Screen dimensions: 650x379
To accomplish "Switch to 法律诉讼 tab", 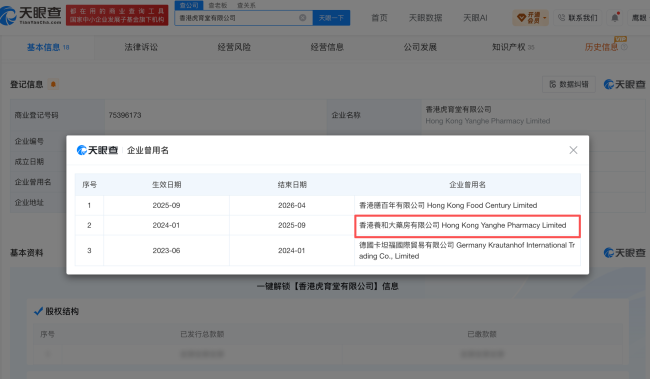I will pyautogui.click(x=141, y=47).
